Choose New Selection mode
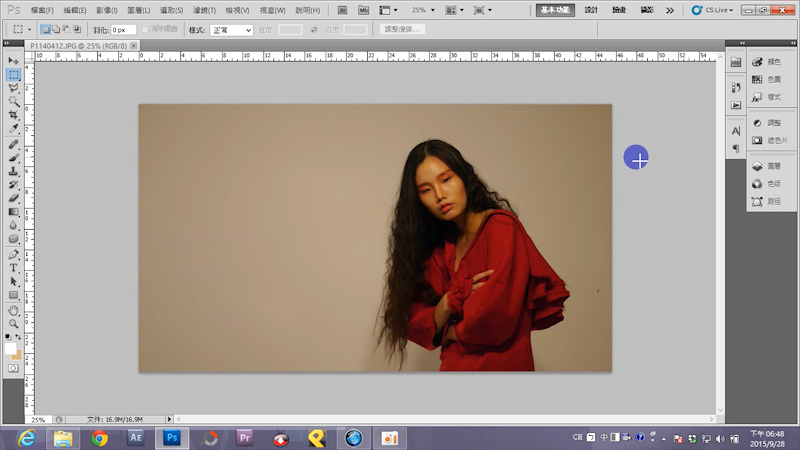Screen dimensions: 800x450 (46, 30)
